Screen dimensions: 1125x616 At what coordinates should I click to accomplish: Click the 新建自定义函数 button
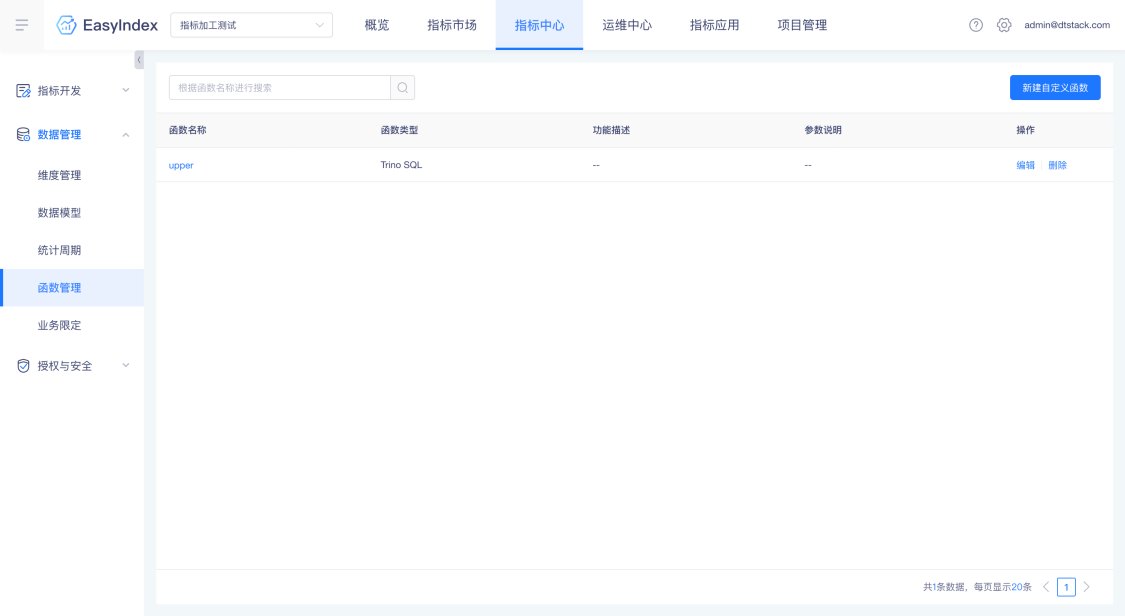coord(1055,87)
